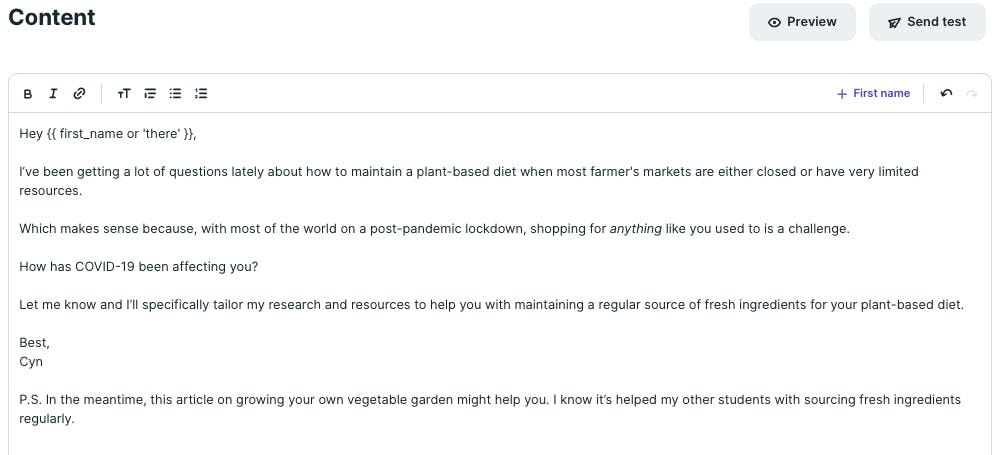
Task: Click the 'Best,' closing line
Action: [x=34, y=343]
